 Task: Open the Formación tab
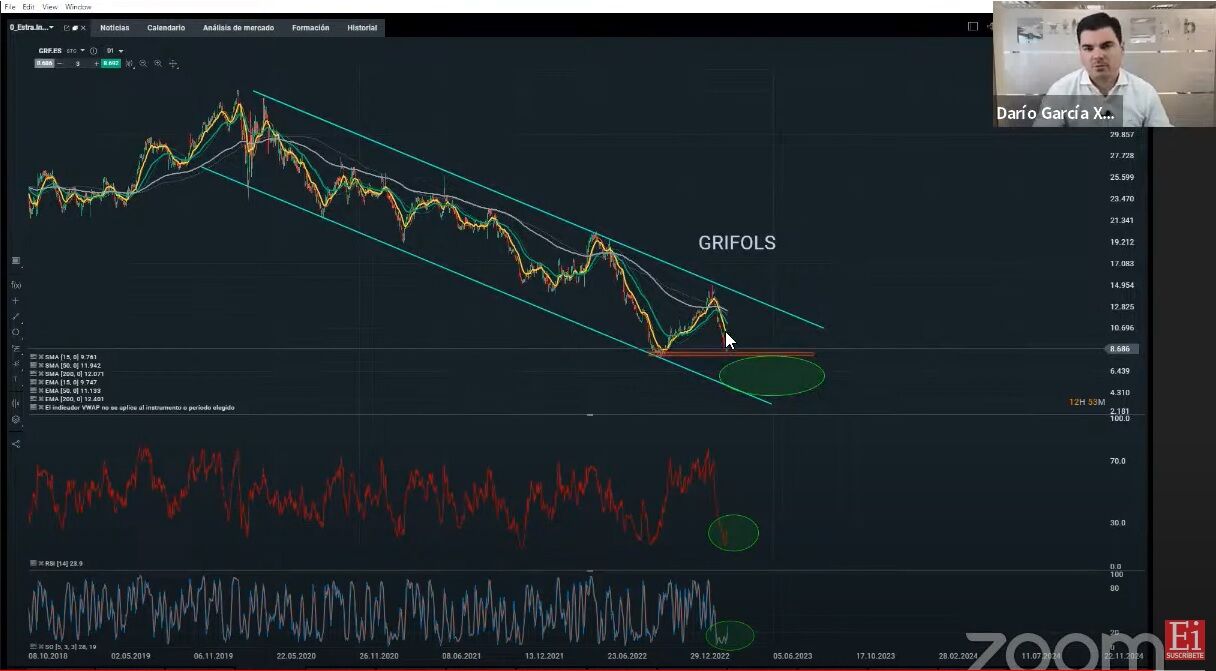coord(310,28)
